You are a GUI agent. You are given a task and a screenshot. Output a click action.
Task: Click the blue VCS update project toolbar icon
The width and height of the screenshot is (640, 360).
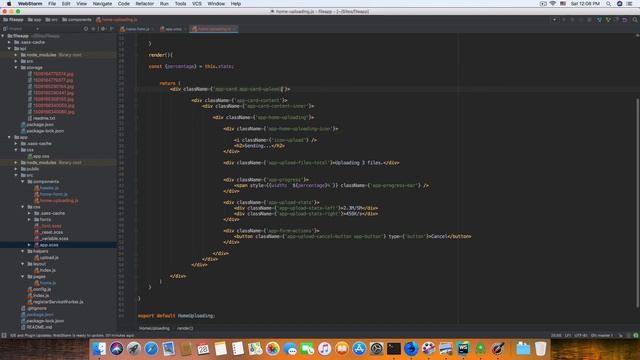coord(599,20)
